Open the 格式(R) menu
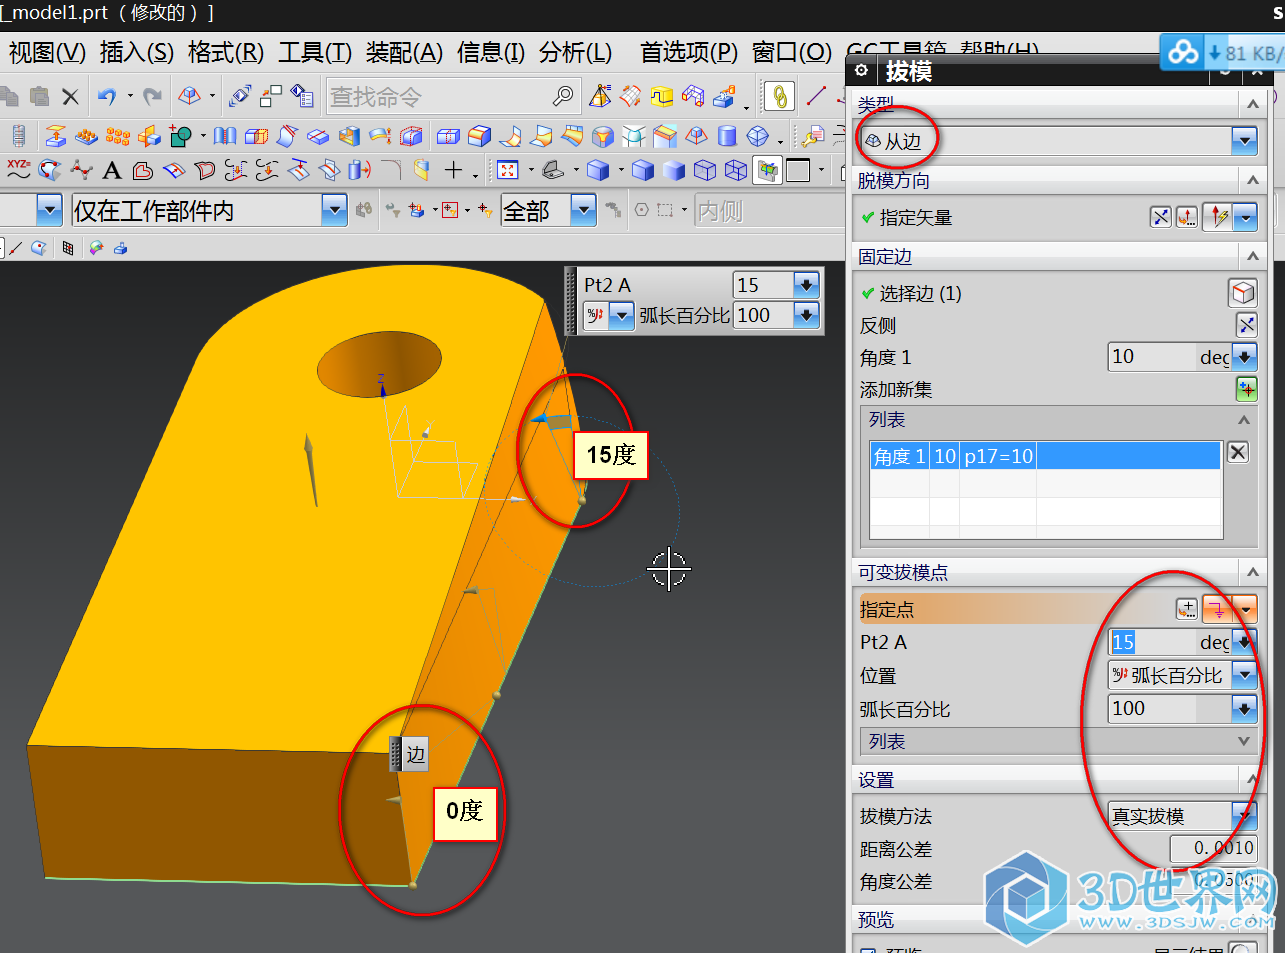 pyautogui.click(x=226, y=52)
